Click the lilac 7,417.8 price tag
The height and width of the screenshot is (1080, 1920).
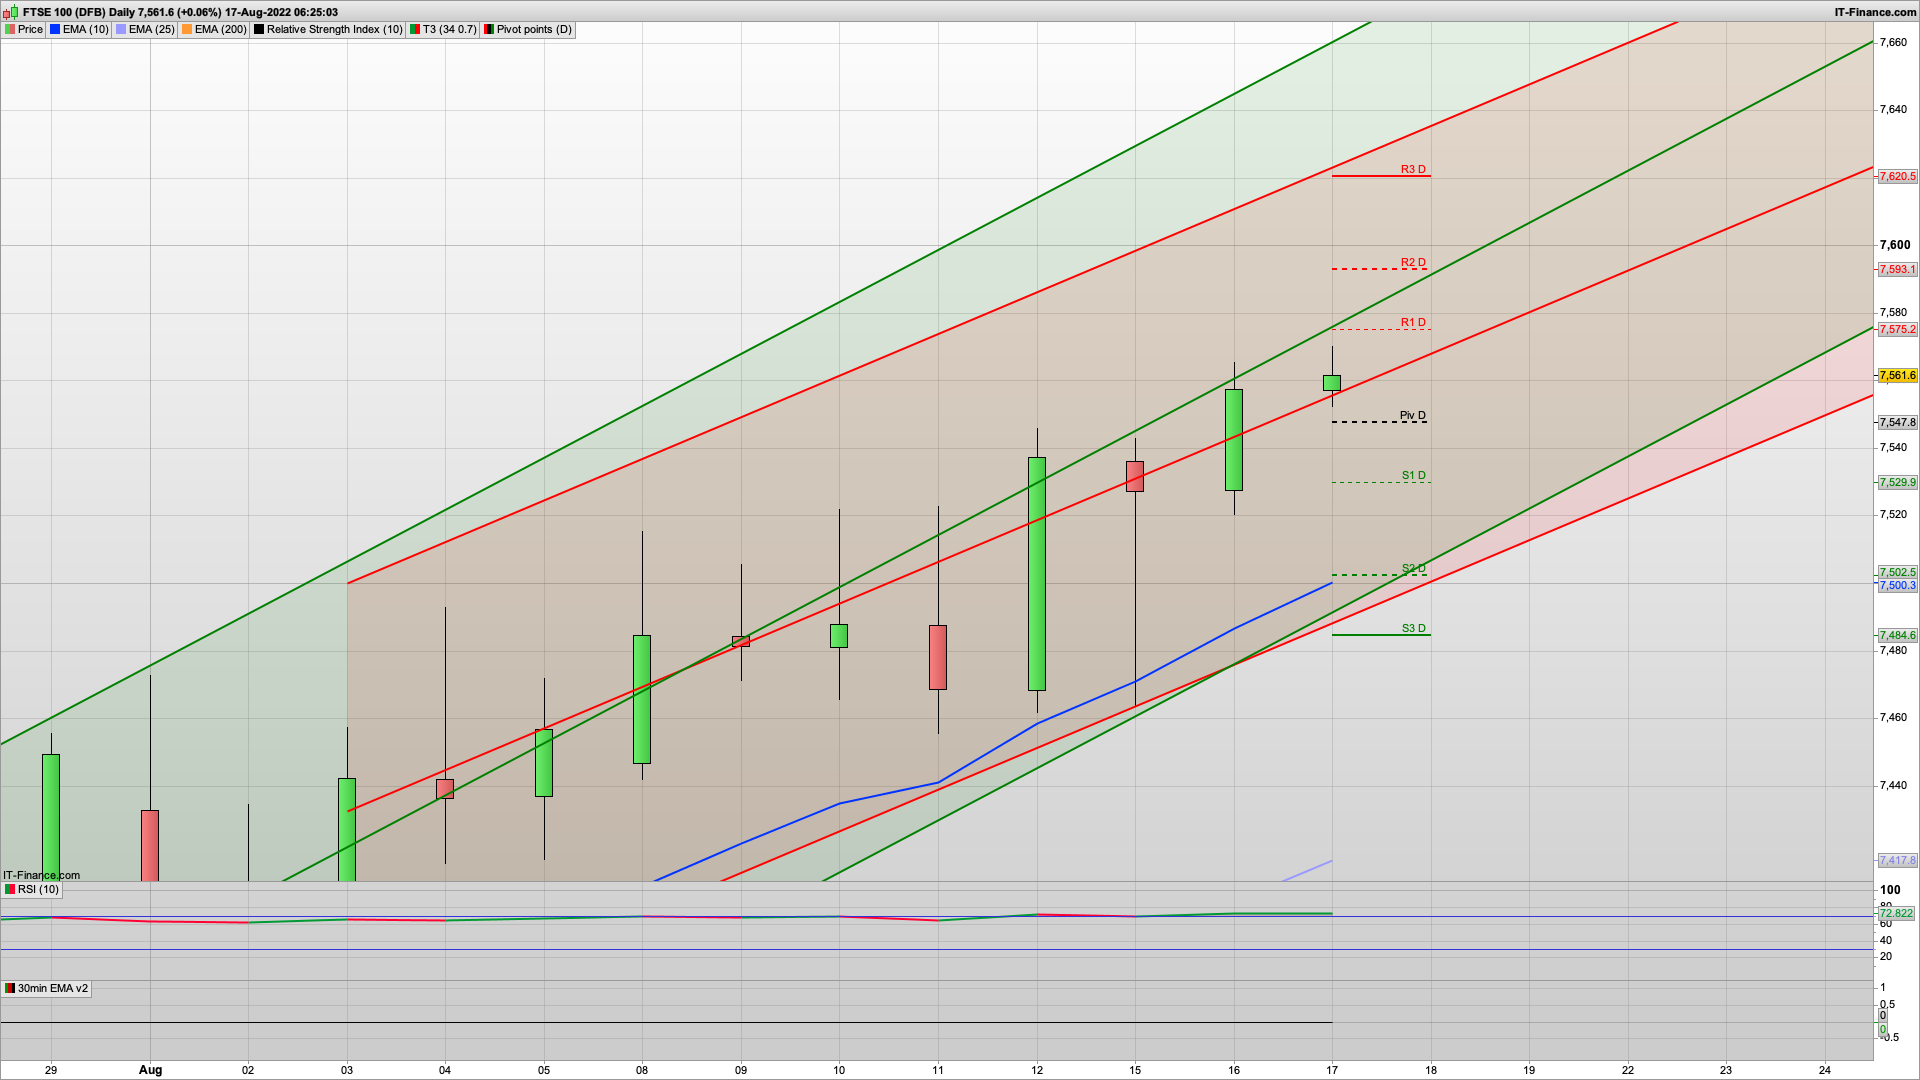[x=1897, y=860]
